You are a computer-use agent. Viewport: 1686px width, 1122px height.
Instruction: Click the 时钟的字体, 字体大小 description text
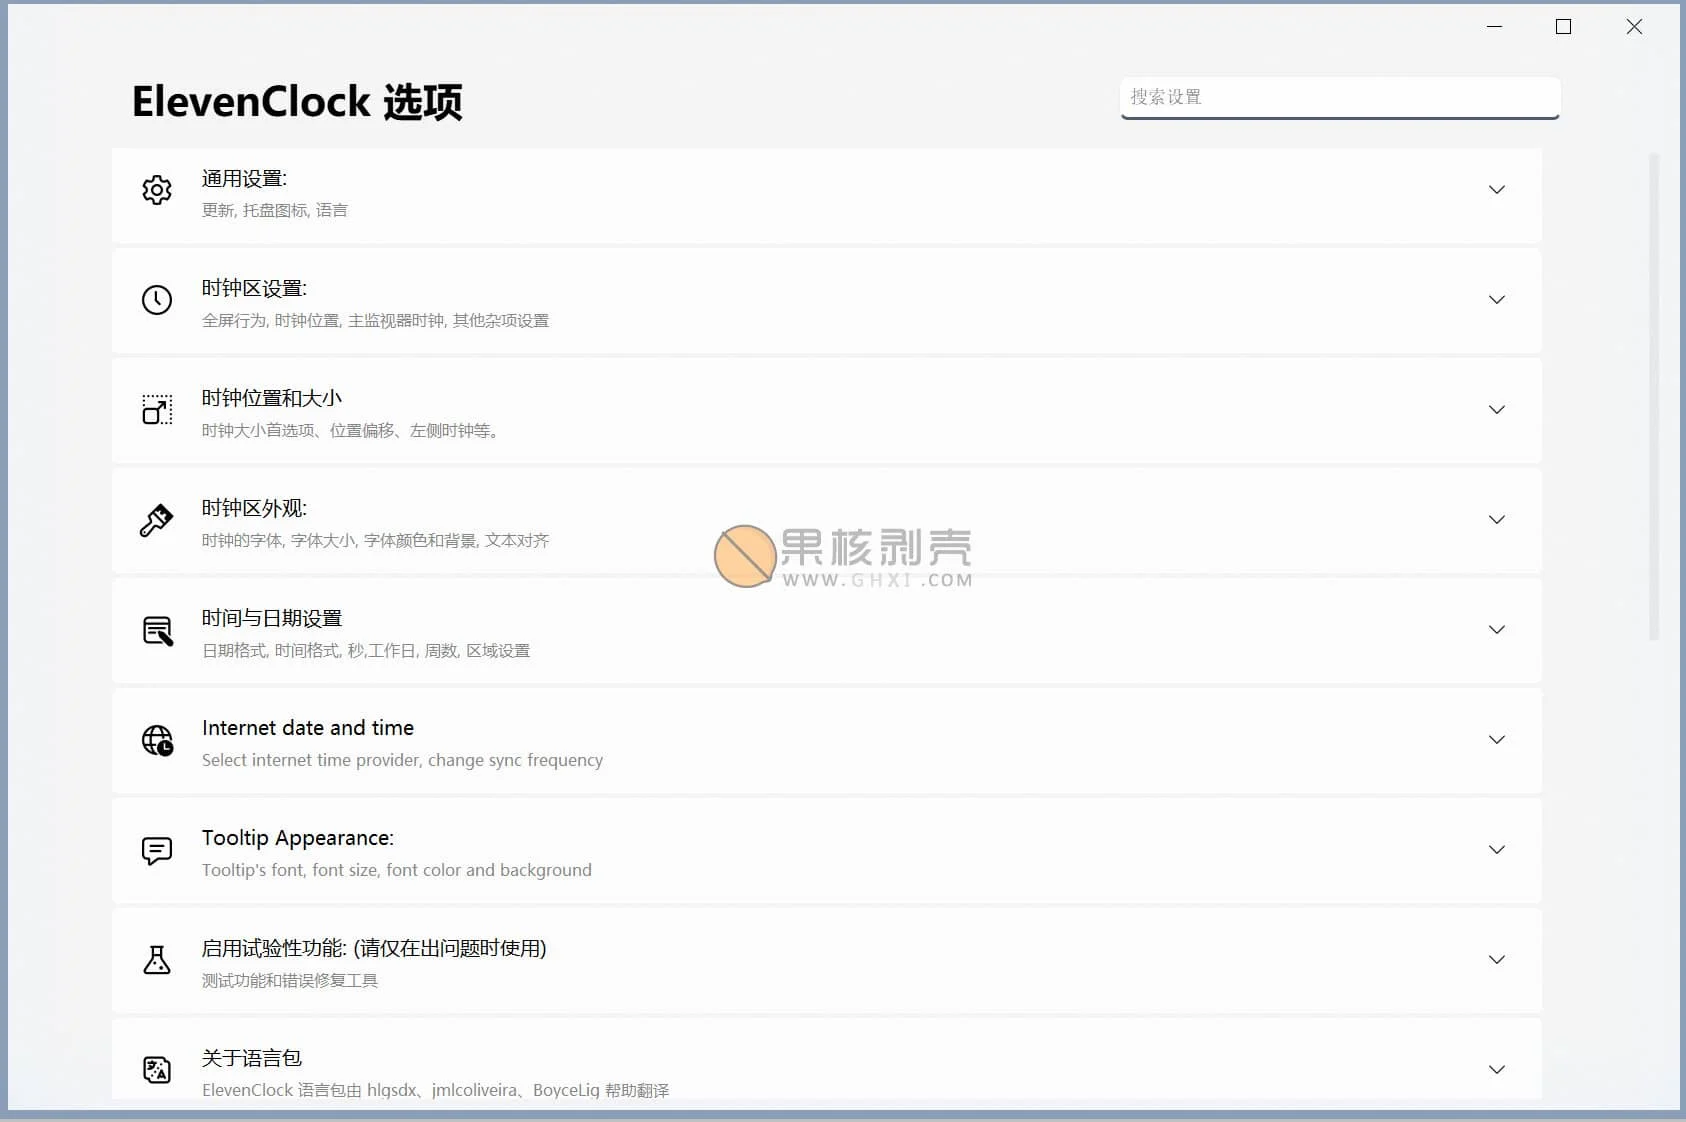375,541
